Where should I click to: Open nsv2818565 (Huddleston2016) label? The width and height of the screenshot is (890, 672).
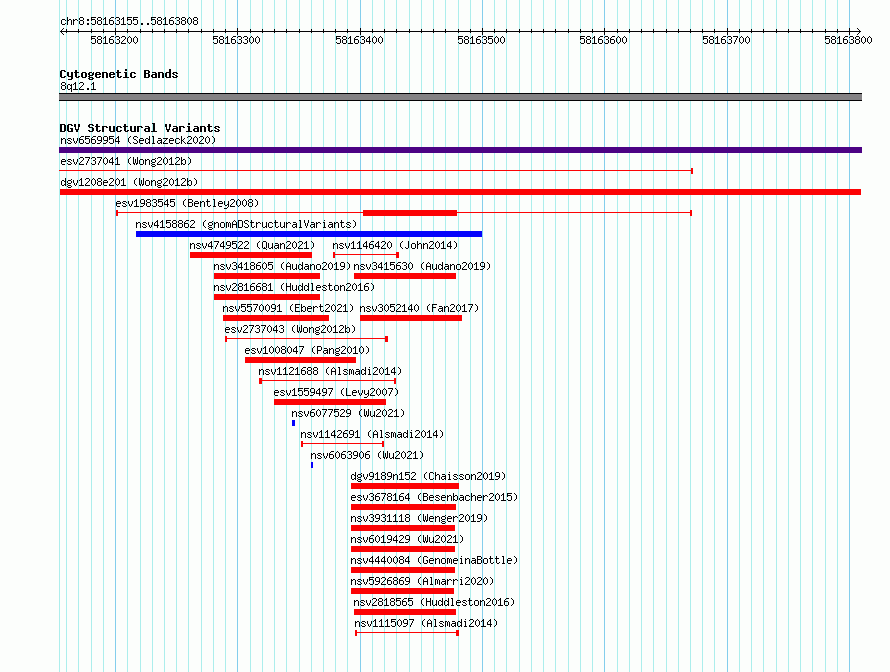(434, 602)
